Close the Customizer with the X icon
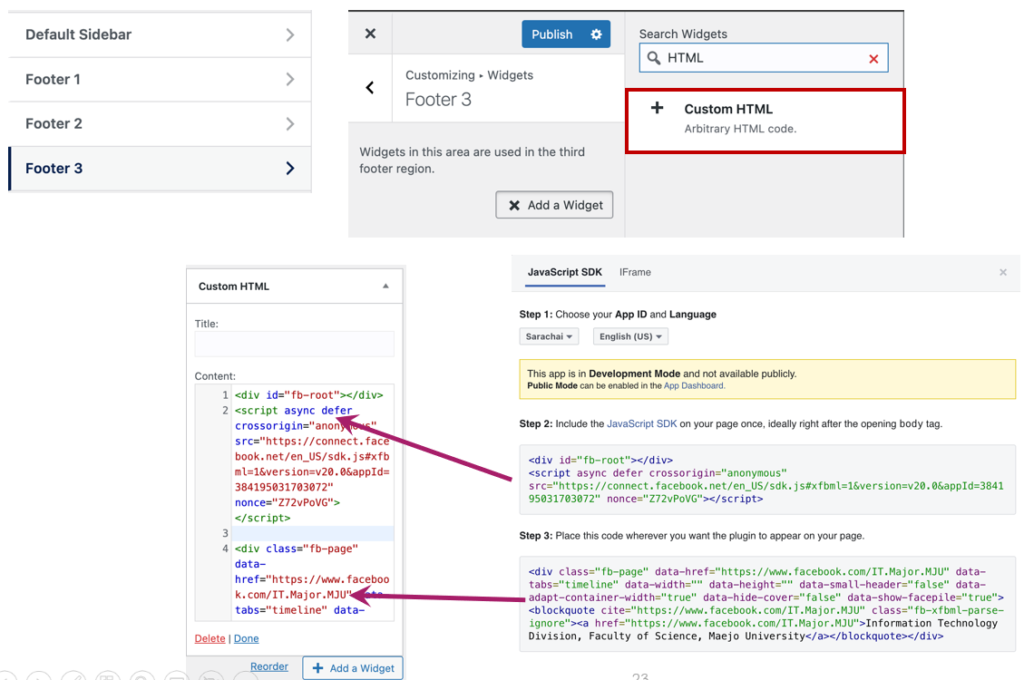The height and width of the screenshot is (680, 1024). (x=370, y=33)
